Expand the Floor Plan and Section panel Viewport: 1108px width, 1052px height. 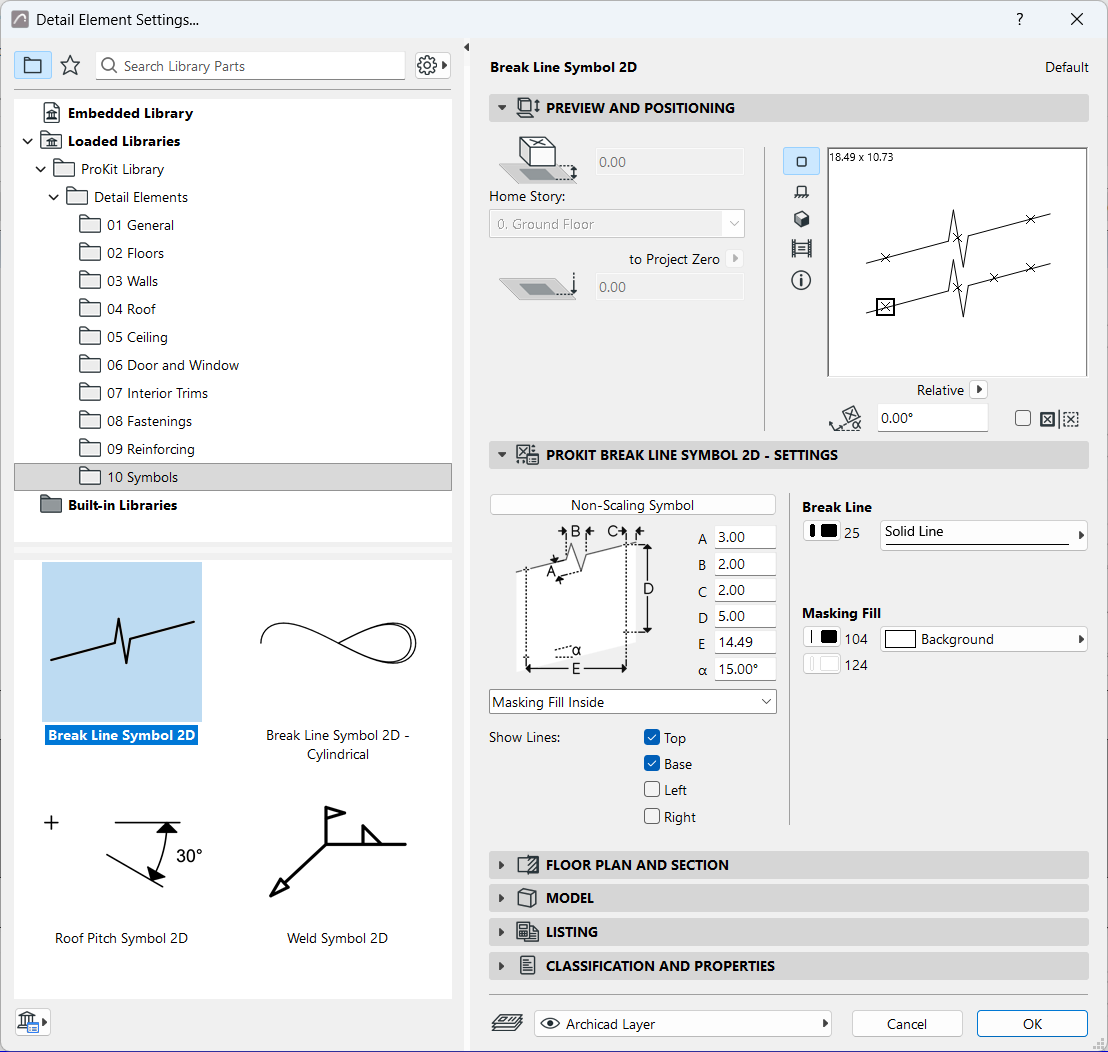[x=789, y=865]
